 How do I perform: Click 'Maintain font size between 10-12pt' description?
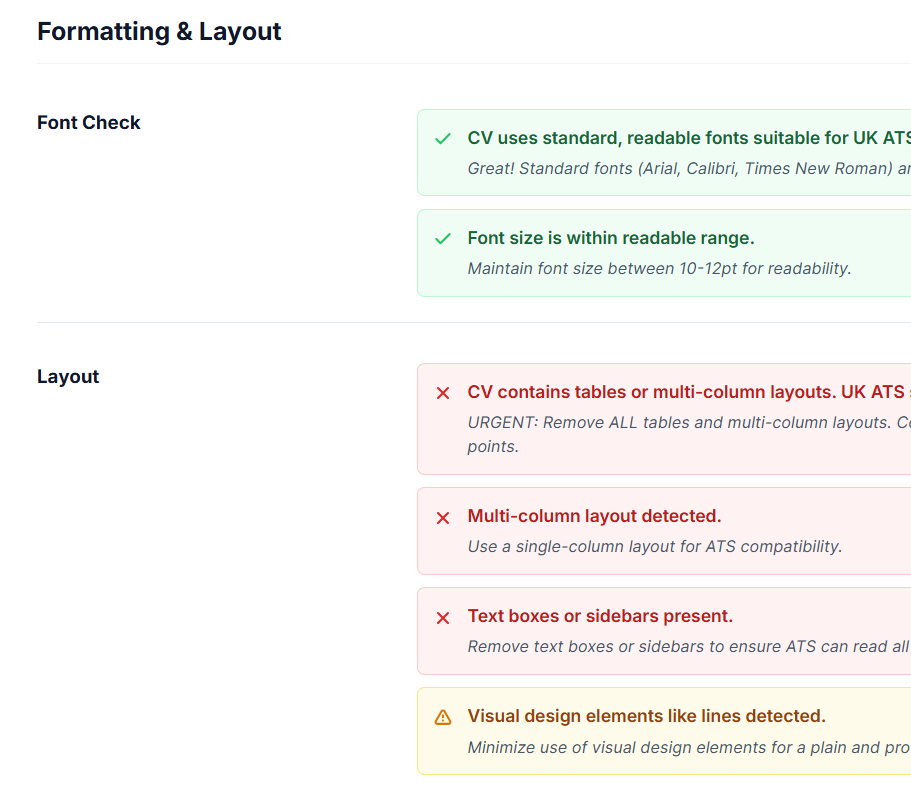coord(659,268)
